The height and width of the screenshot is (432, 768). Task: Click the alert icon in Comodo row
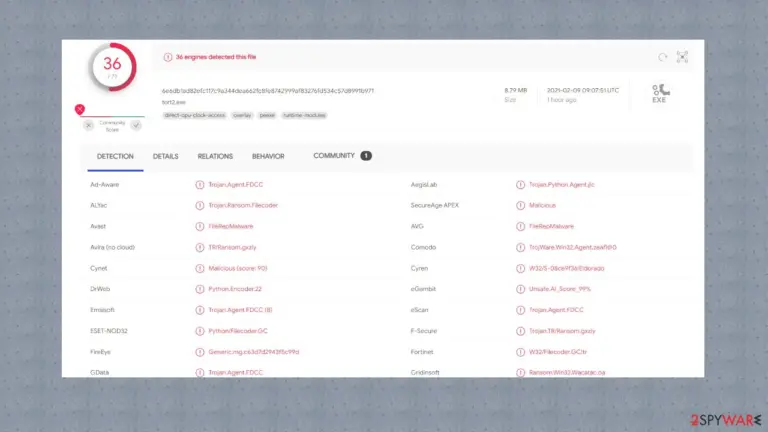520,247
